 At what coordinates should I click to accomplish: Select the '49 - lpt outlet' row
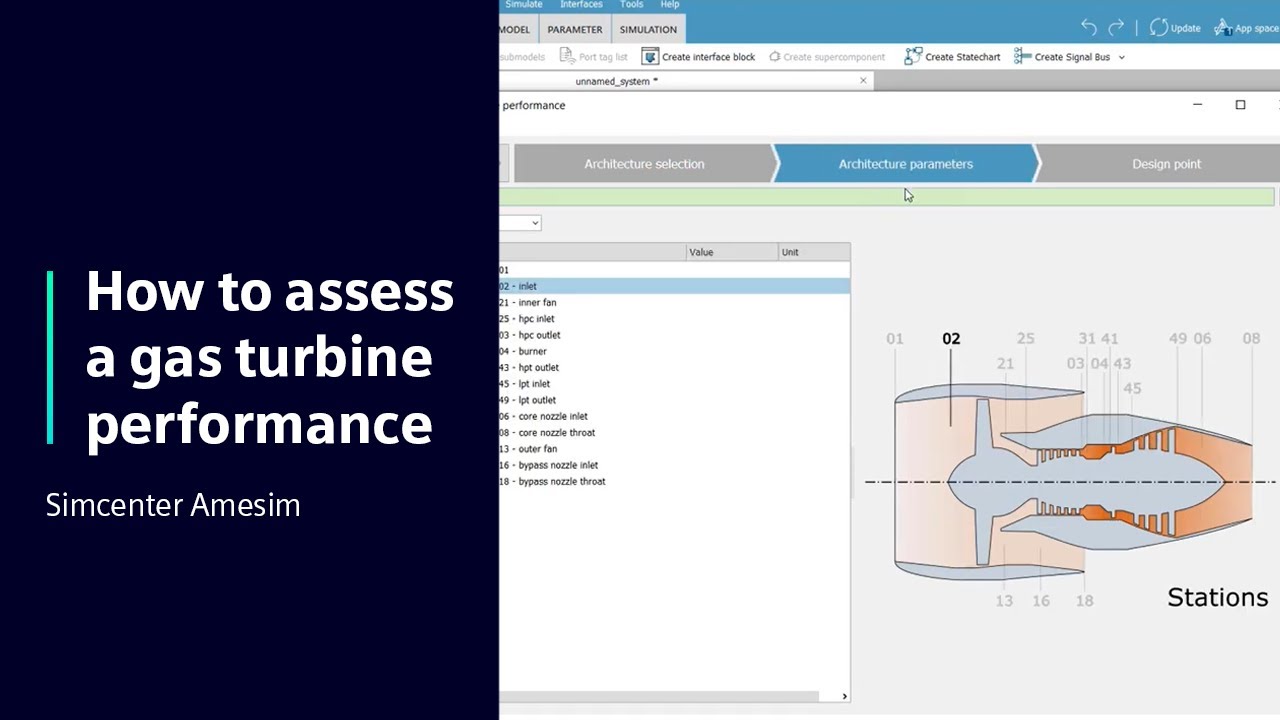pyautogui.click(x=674, y=400)
